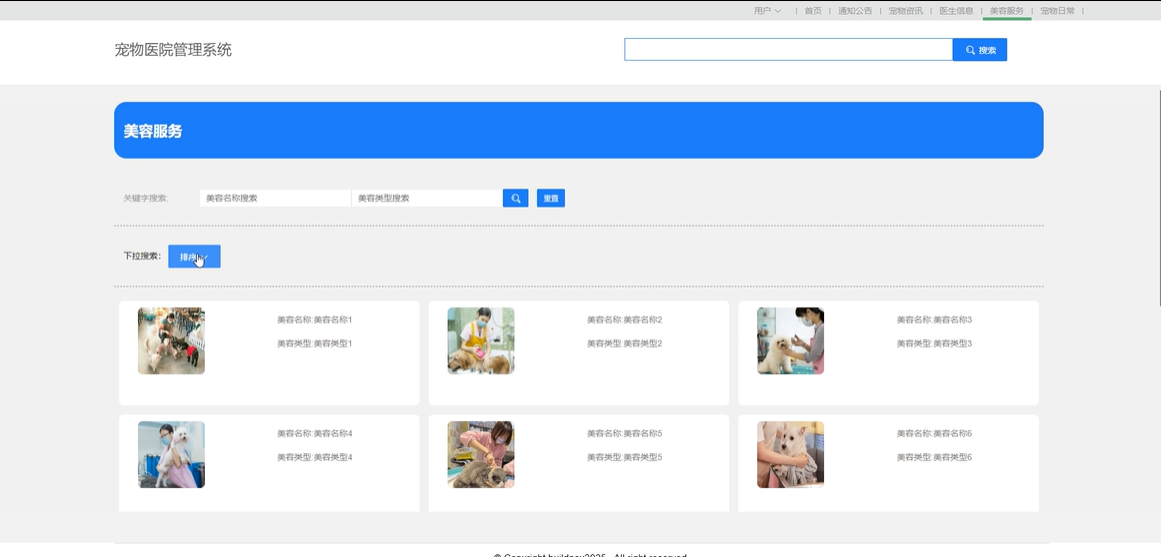The width and height of the screenshot is (1161, 557).
Task: Expand the 用户 user menu
Action: [x=767, y=10]
